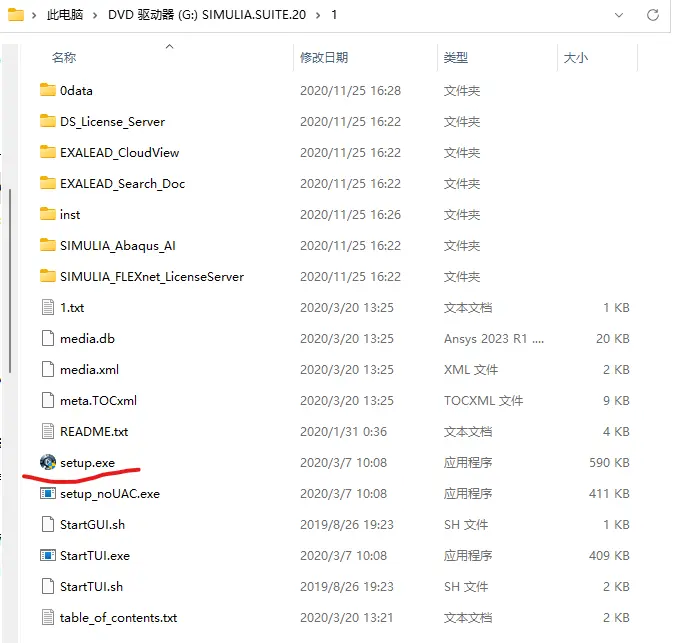Select the SIMULIA_Abaqus_AI folder name
The image size is (683, 643).
click(x=118, y=246)
